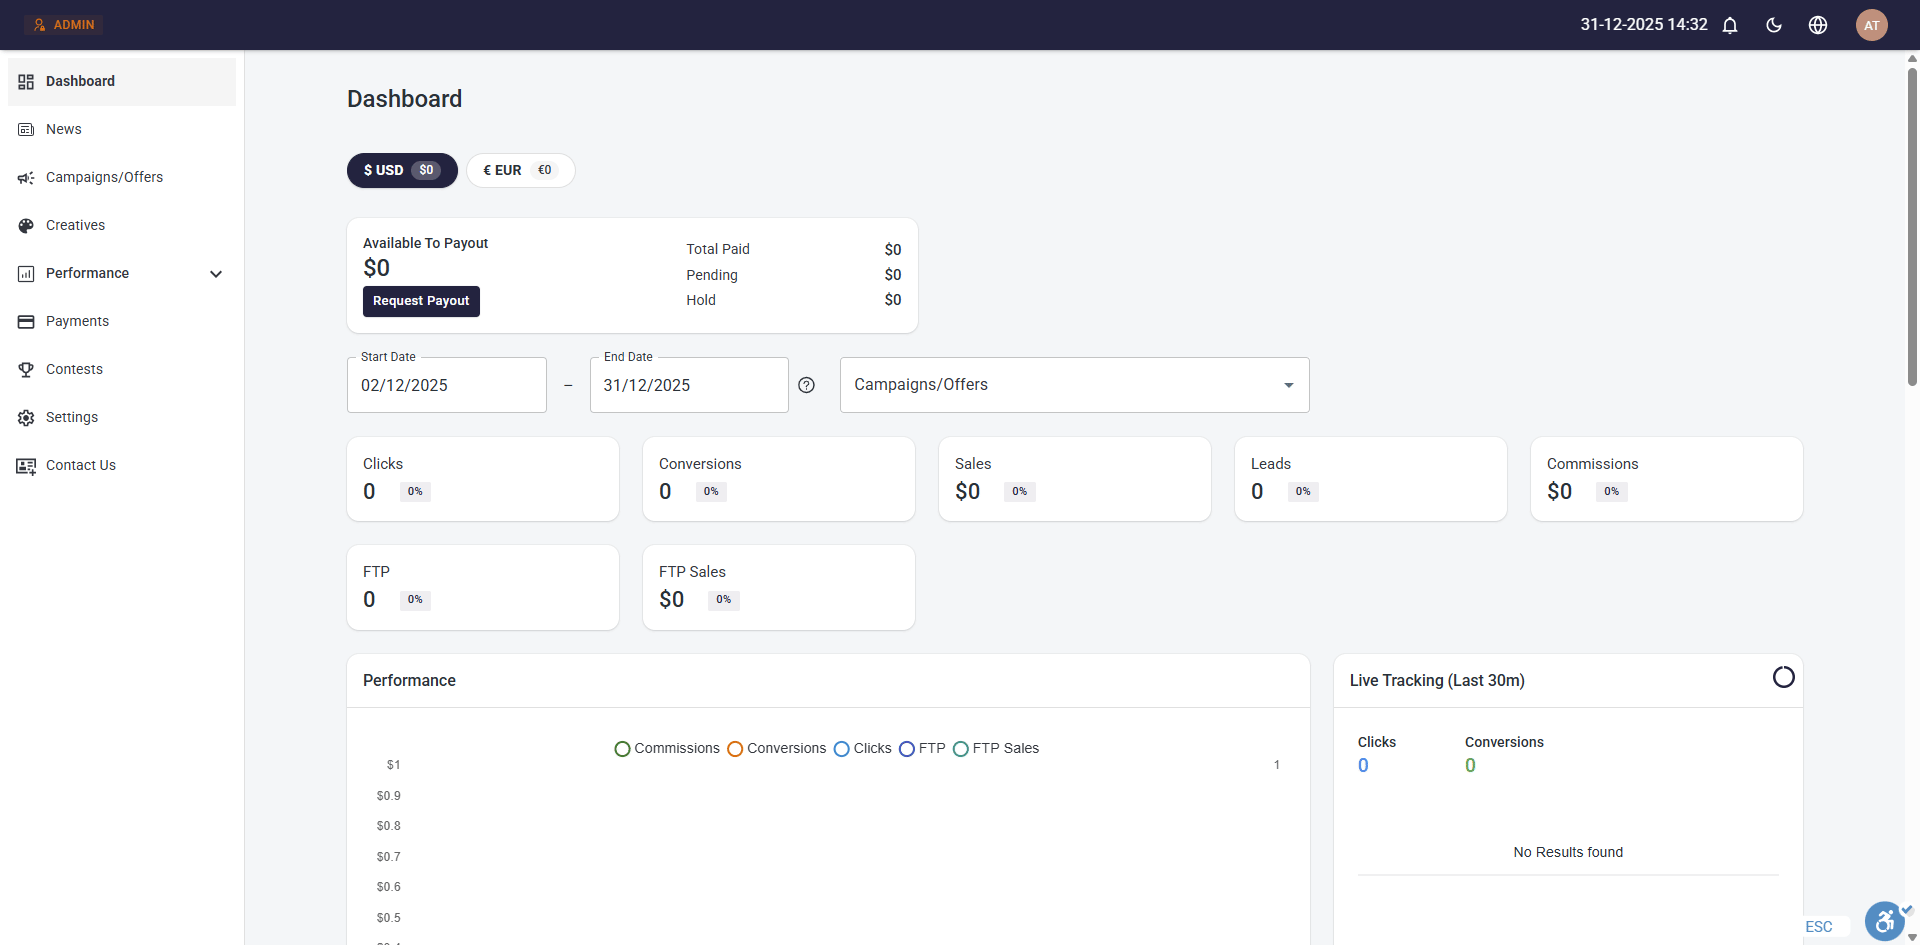Open the language globe icon
Image resolution: width=1920 pixels, height=945 pixels.
[1818, 25]
